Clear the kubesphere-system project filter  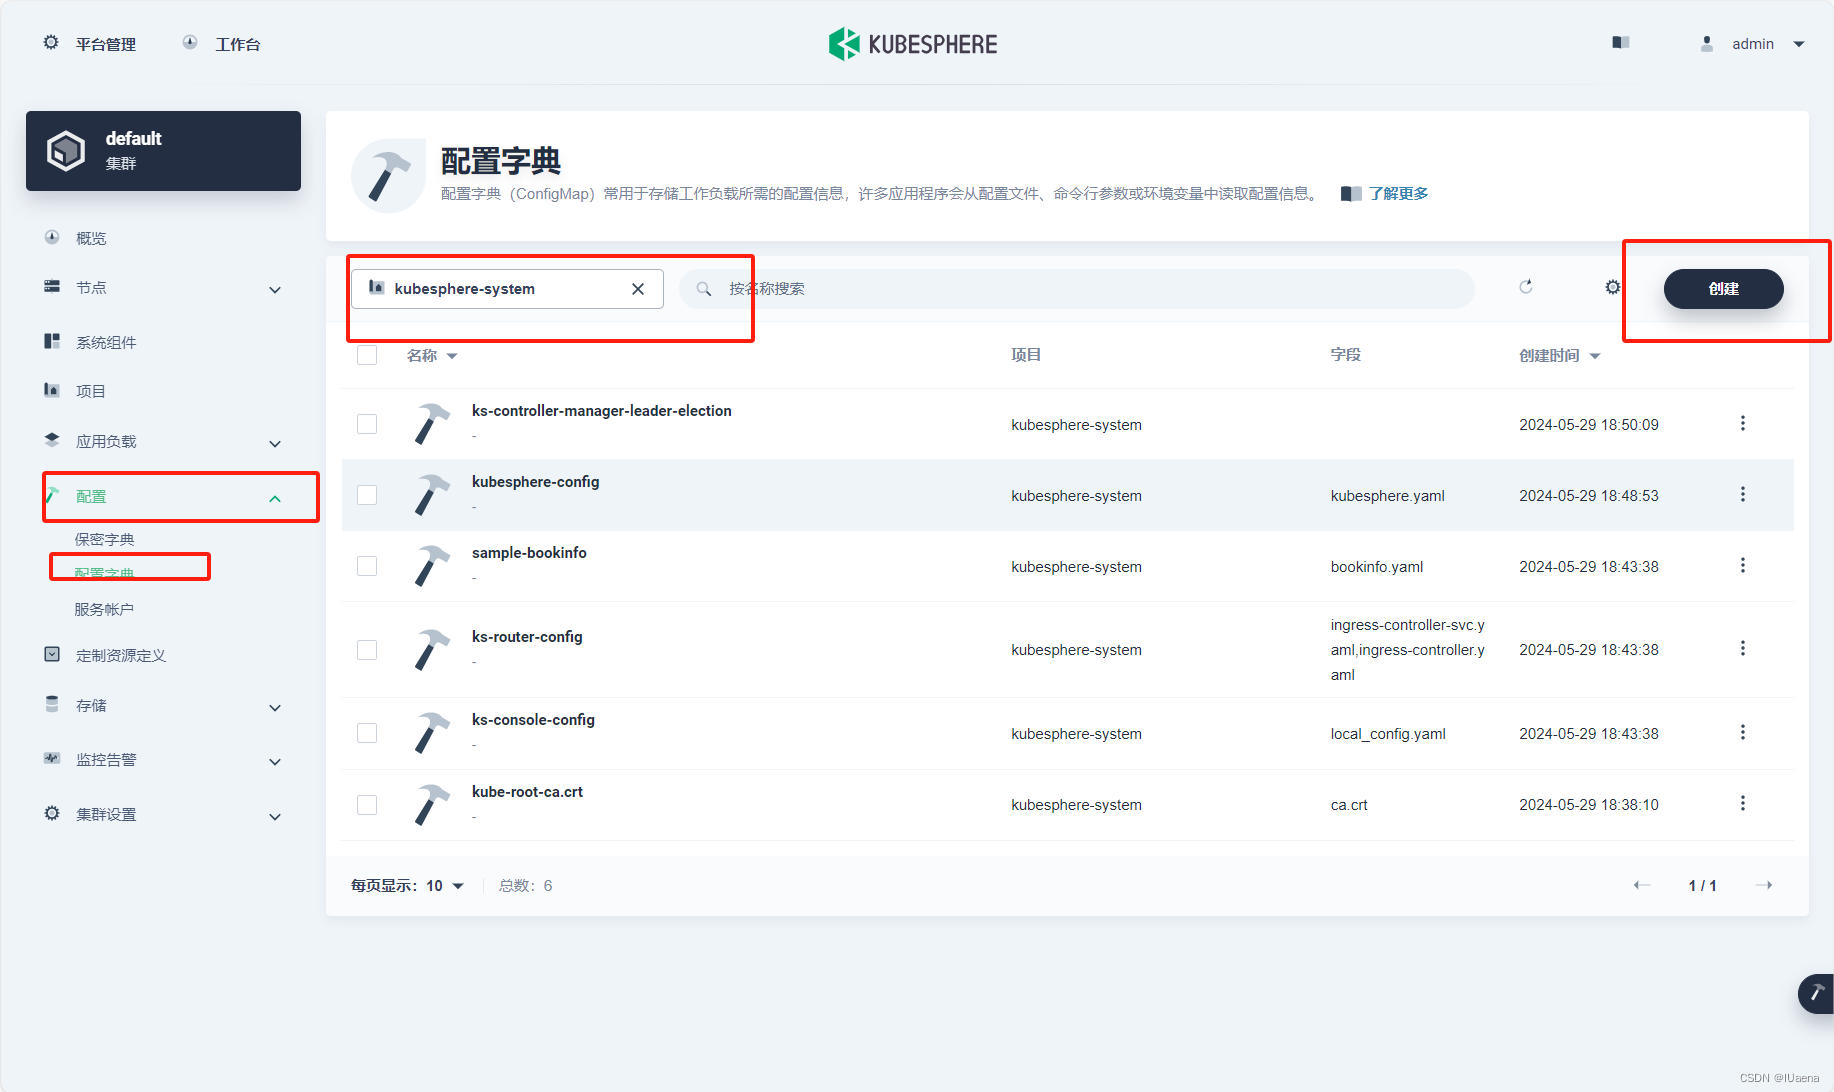tap(638, 289)
